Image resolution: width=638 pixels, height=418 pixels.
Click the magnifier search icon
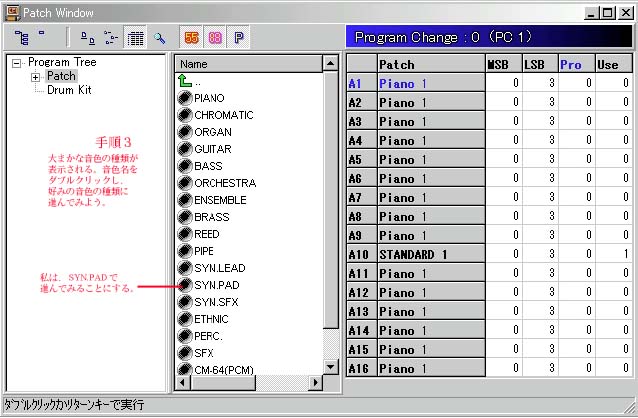pos(158,37)
